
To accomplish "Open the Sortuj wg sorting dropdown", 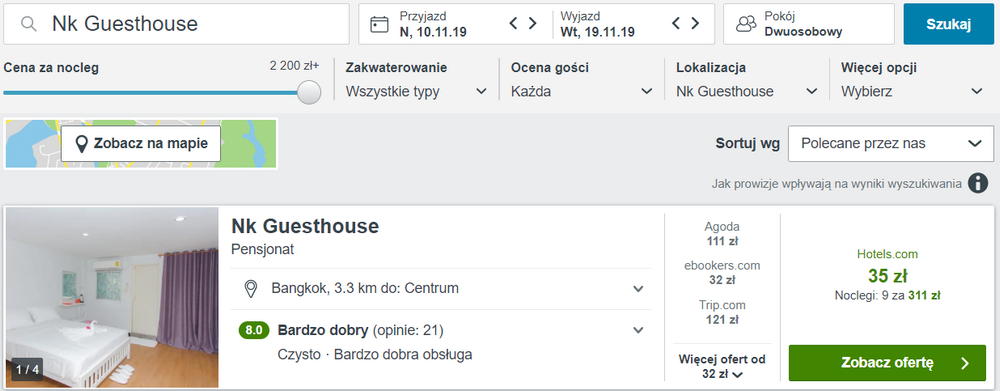I will point(891,144).
